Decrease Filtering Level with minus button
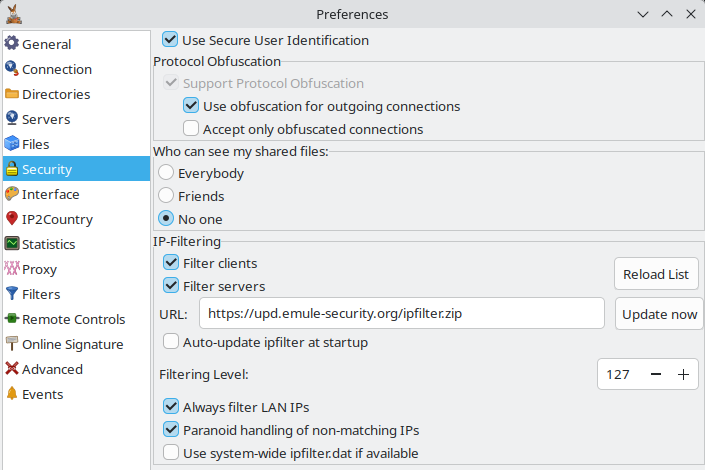The height and width of the screenshot is (470, 705). tap(656, 374)
